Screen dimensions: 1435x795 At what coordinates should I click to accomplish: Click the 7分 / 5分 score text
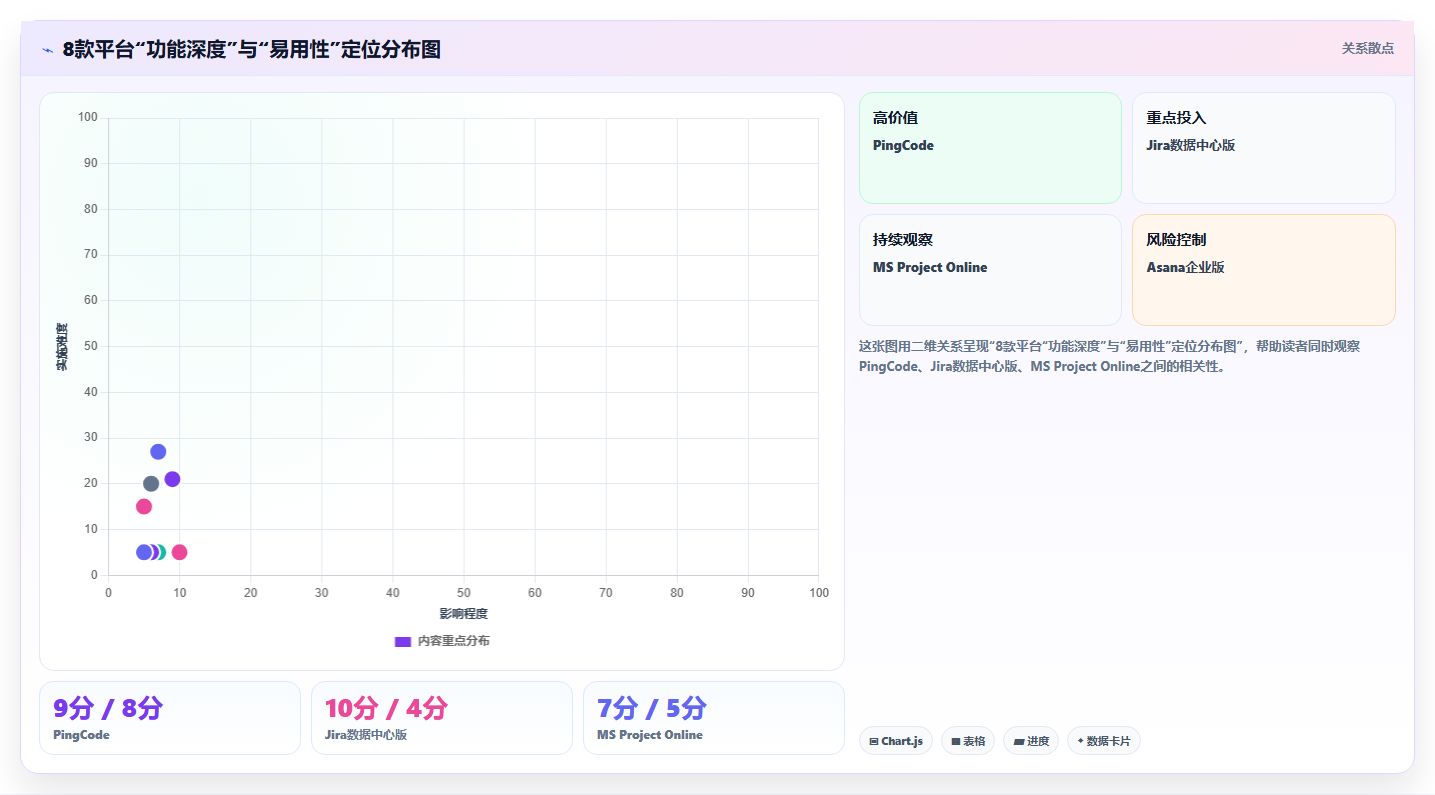[651, 708]
